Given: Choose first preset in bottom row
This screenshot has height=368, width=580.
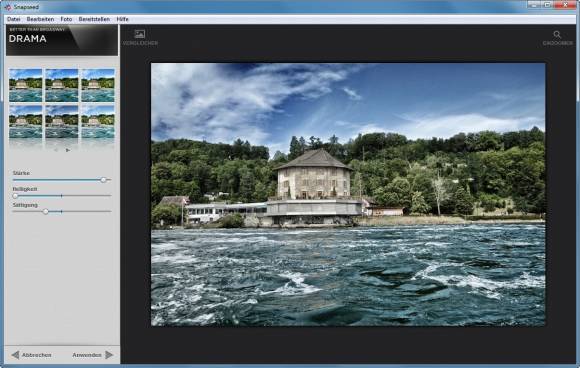Looking at the screenshot, I should click(x=26, y=122).
